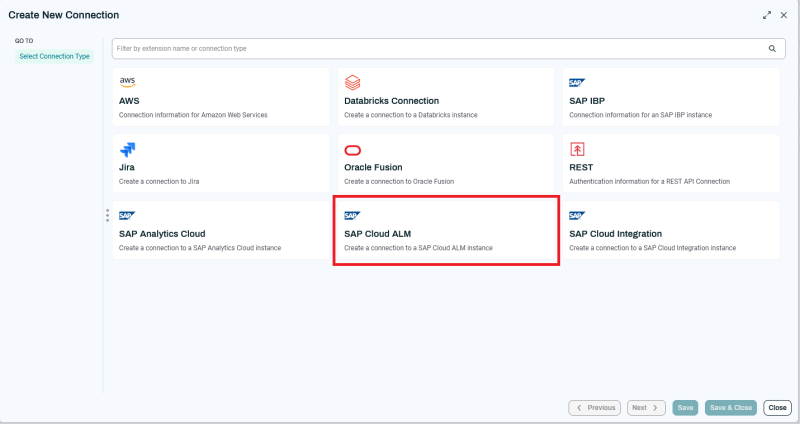Click the SAP Analytics Cloud logo

click(127, 215)
